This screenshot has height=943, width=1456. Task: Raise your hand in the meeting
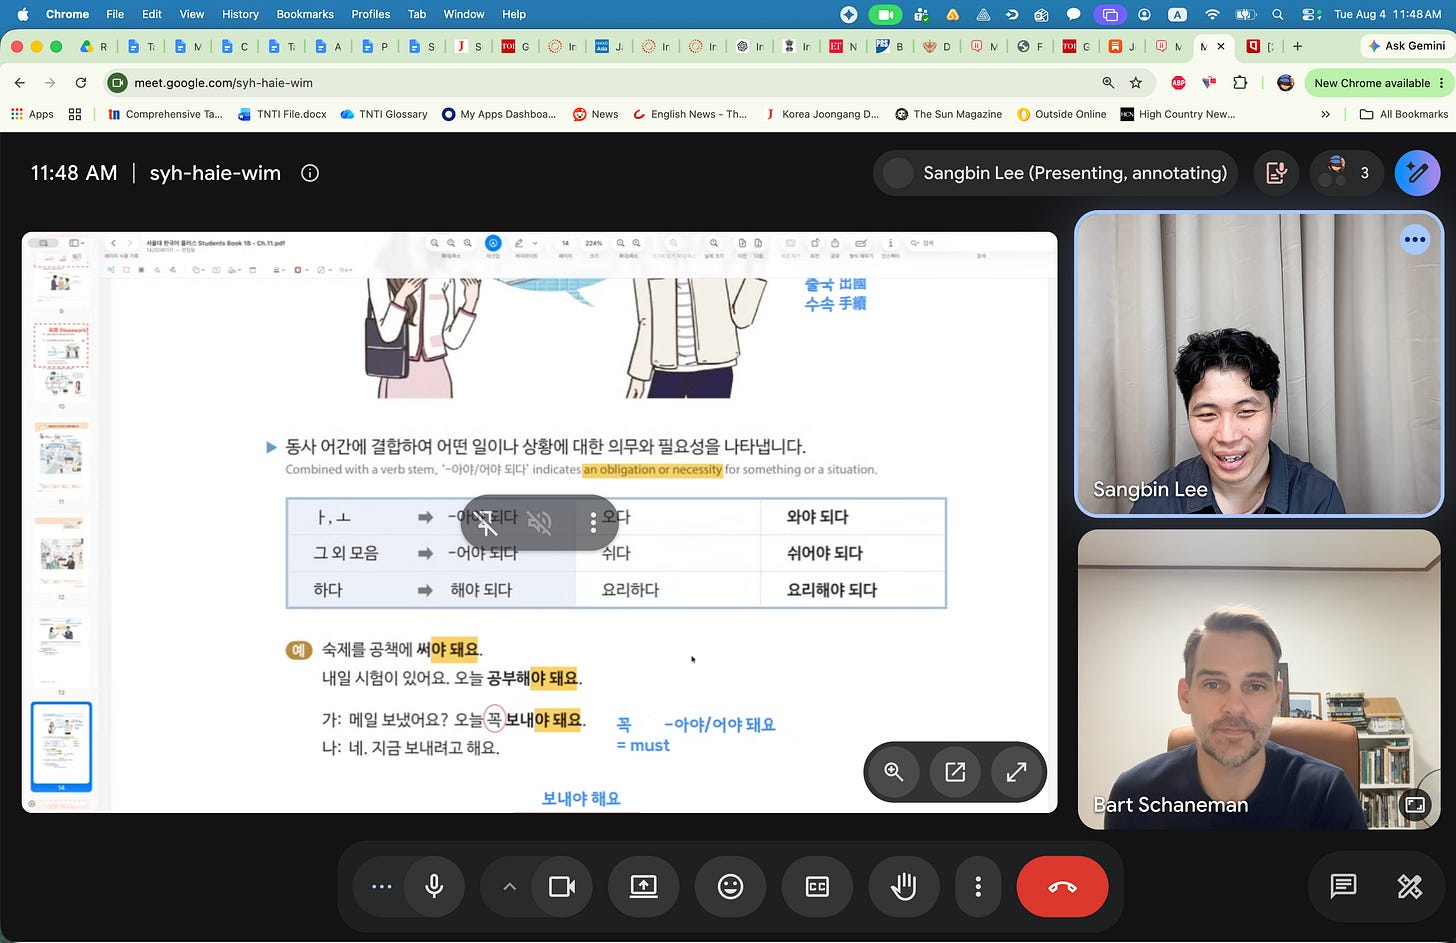pos(904,886)
